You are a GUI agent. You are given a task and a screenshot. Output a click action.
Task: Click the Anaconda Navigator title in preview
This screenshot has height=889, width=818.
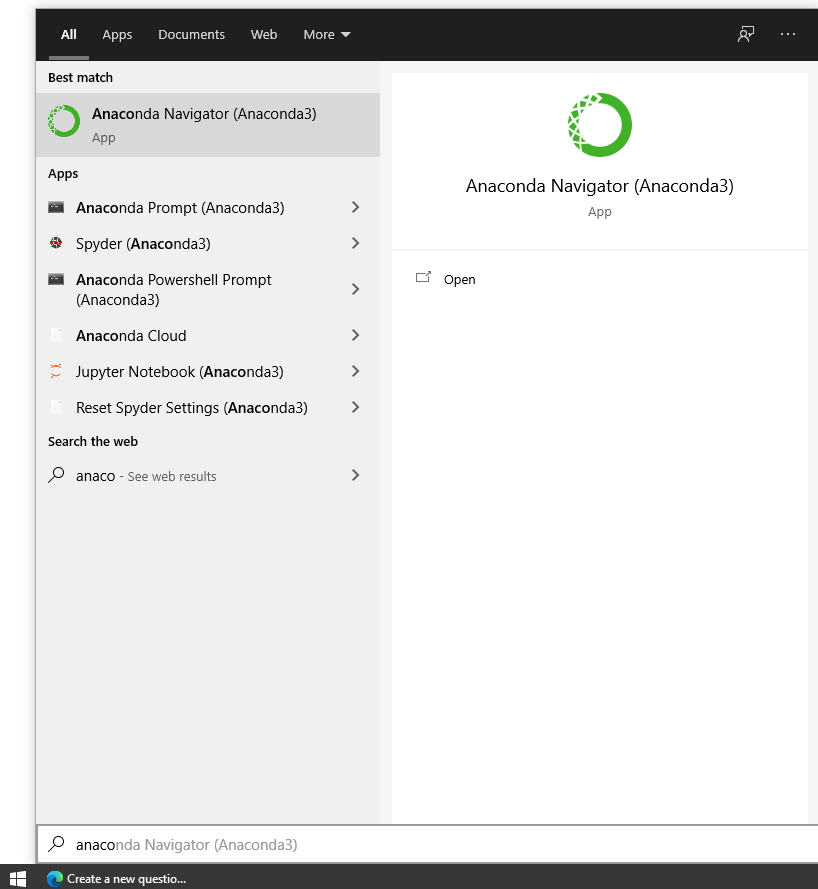600,186
